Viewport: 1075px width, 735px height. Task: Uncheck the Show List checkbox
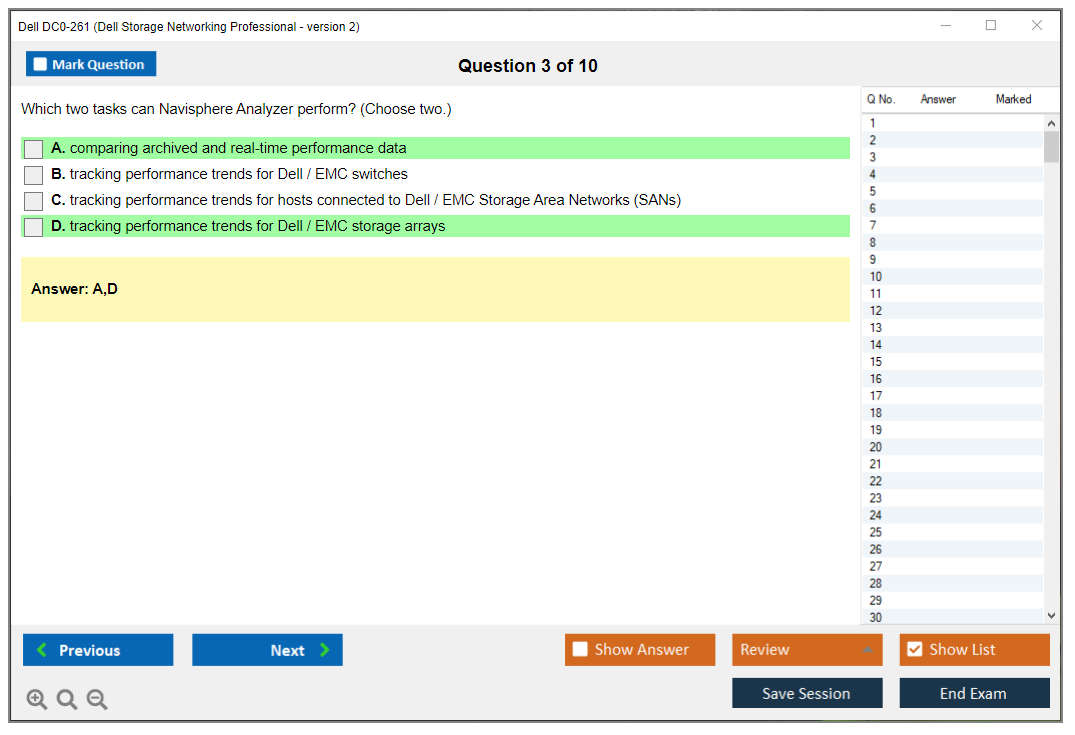pos(914,650)
